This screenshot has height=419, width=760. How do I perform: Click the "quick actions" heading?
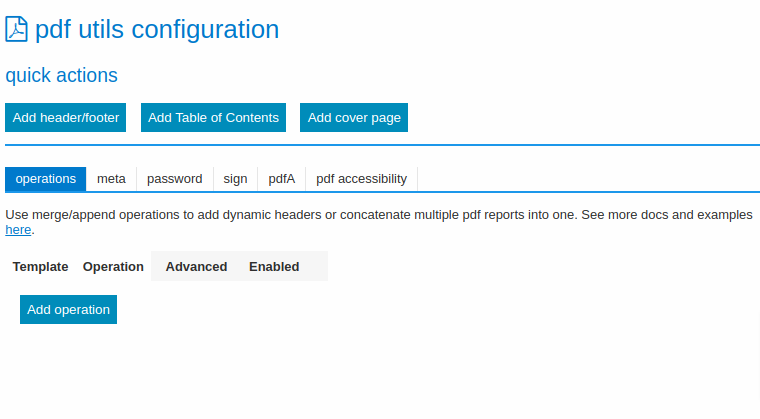[x=62, y=75]
